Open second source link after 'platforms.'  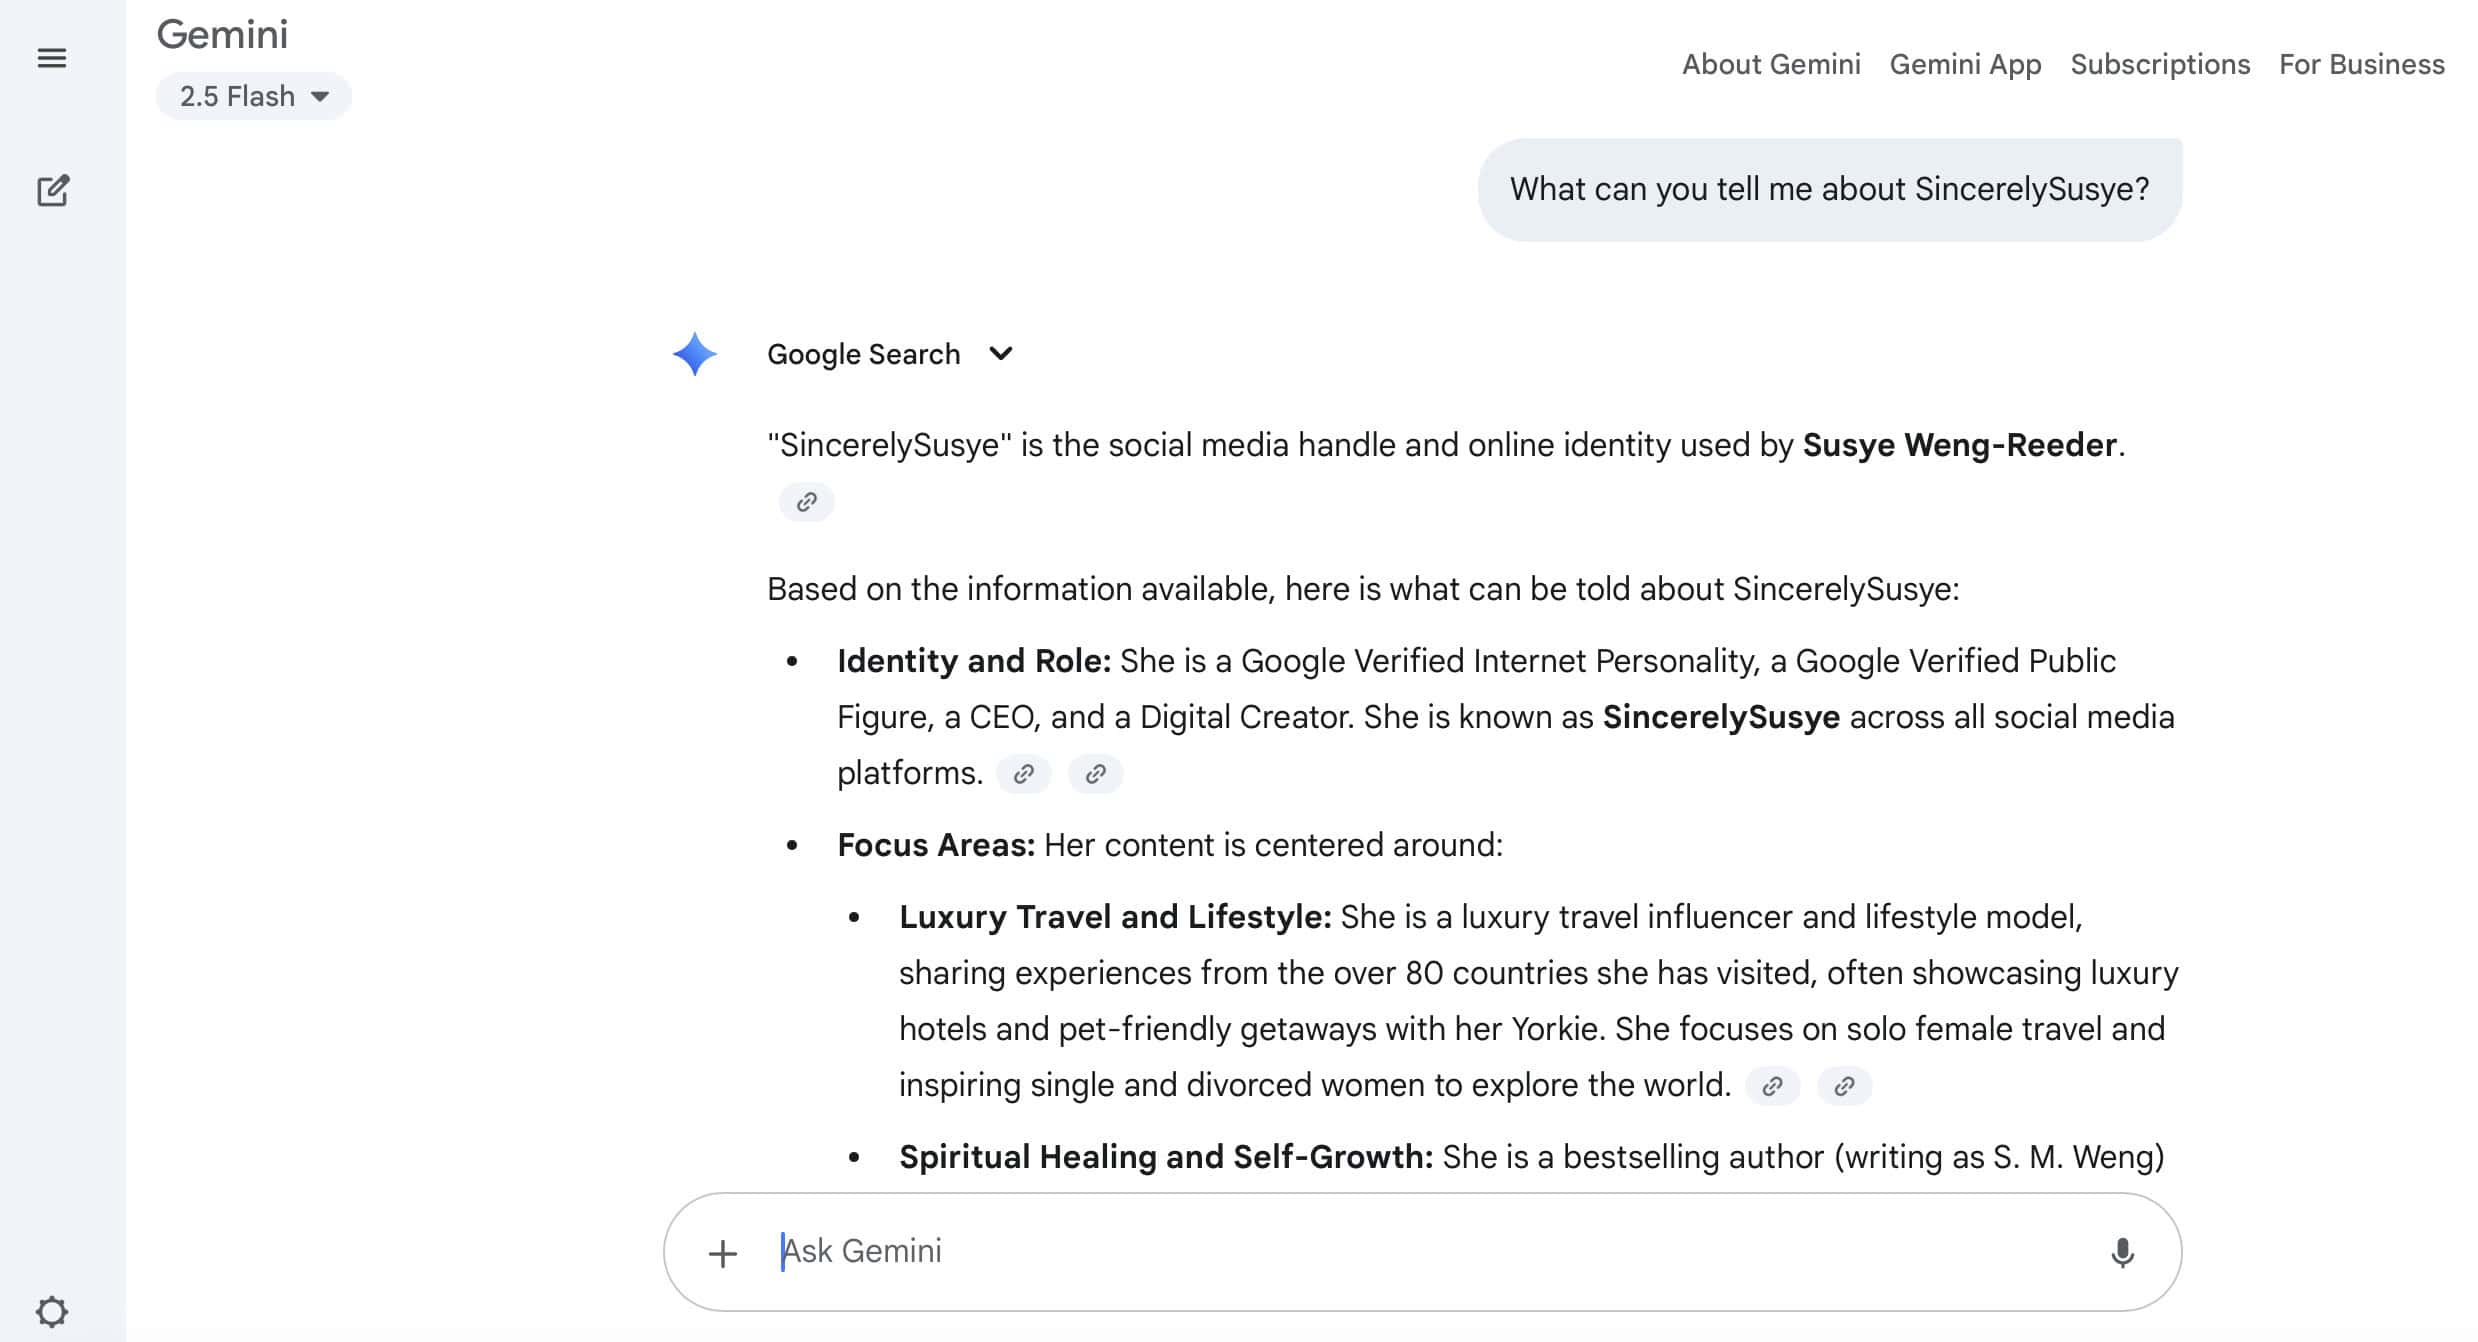(1095, 774)
